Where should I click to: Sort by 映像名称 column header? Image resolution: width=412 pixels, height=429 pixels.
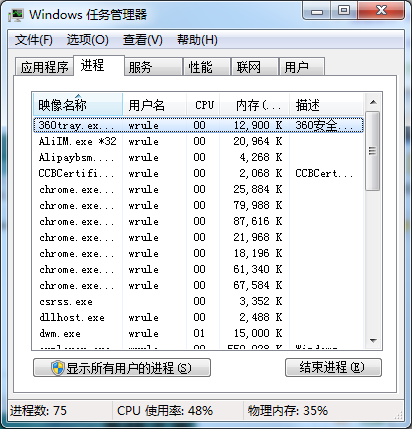click(x=78, y=105)
